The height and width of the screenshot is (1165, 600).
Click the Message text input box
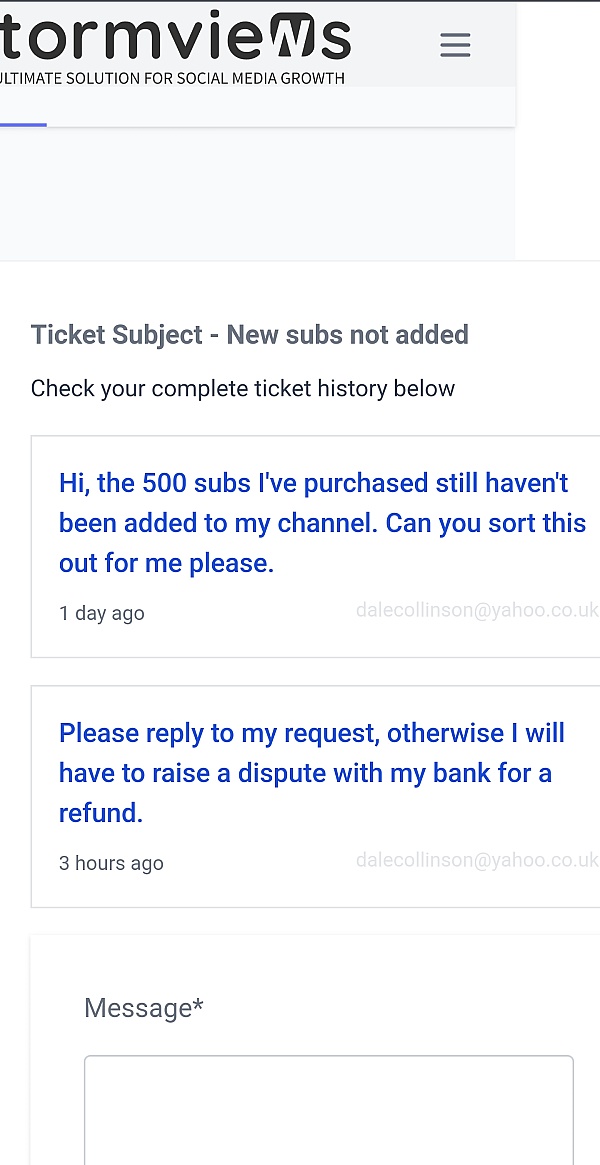pos(329,1110)
